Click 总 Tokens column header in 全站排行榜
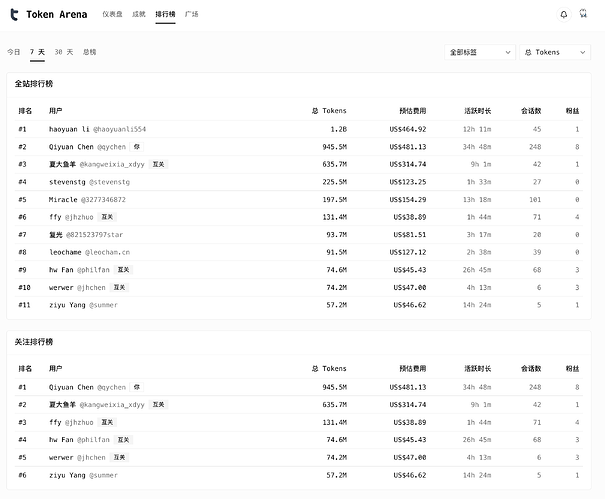This screenshot has height=499, width=605. tap(329, 111)
